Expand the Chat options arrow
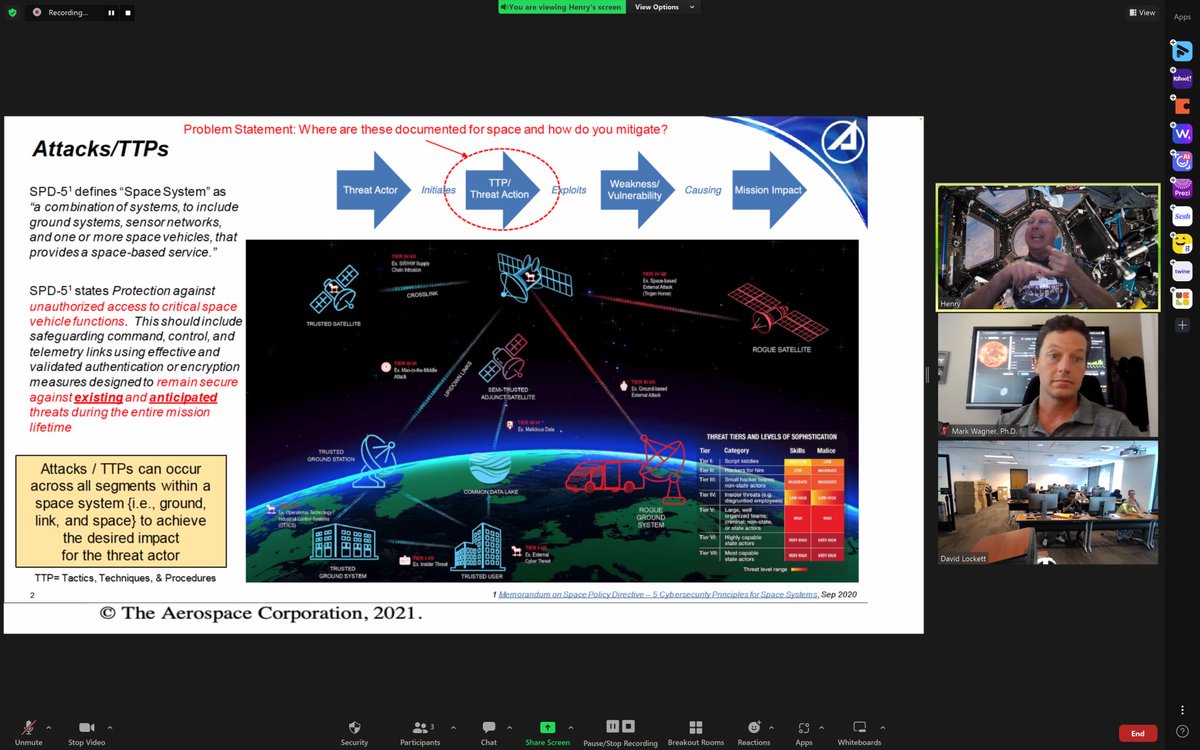This screenshot has width=1200, height=750. (x=510, y=727)
